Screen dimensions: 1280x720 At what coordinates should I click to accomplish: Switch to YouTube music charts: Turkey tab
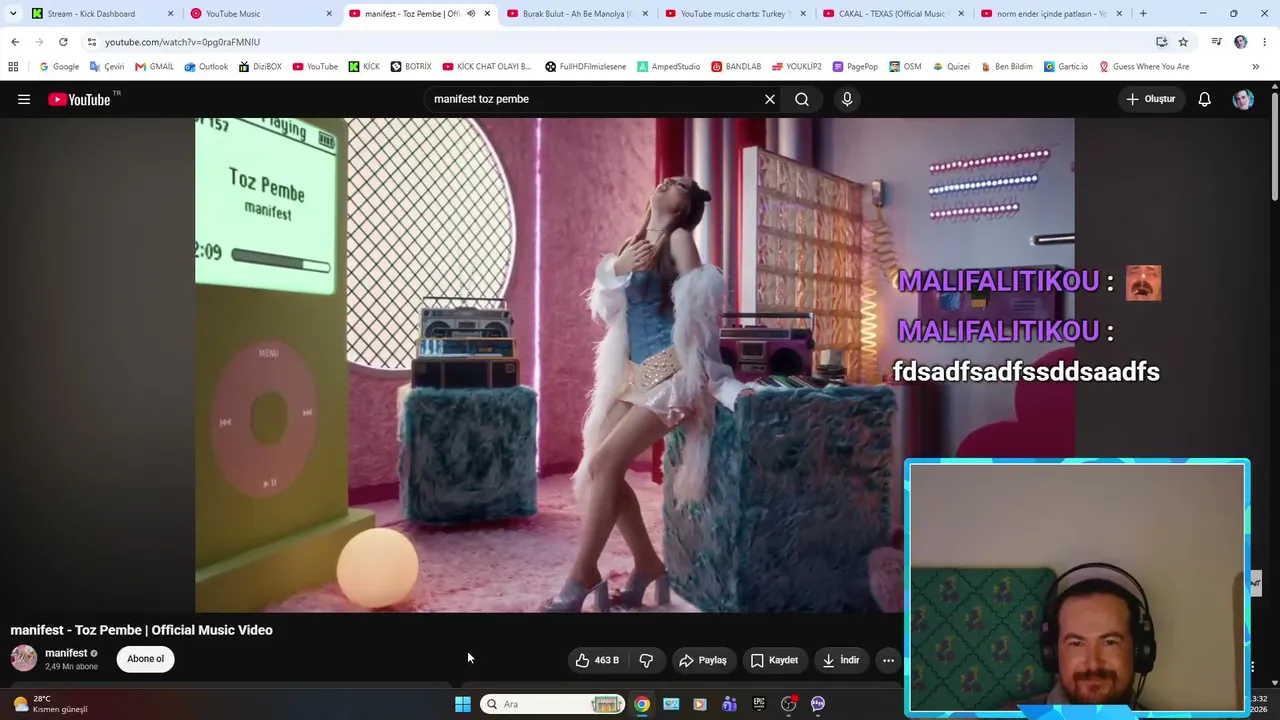coord(736,14)
